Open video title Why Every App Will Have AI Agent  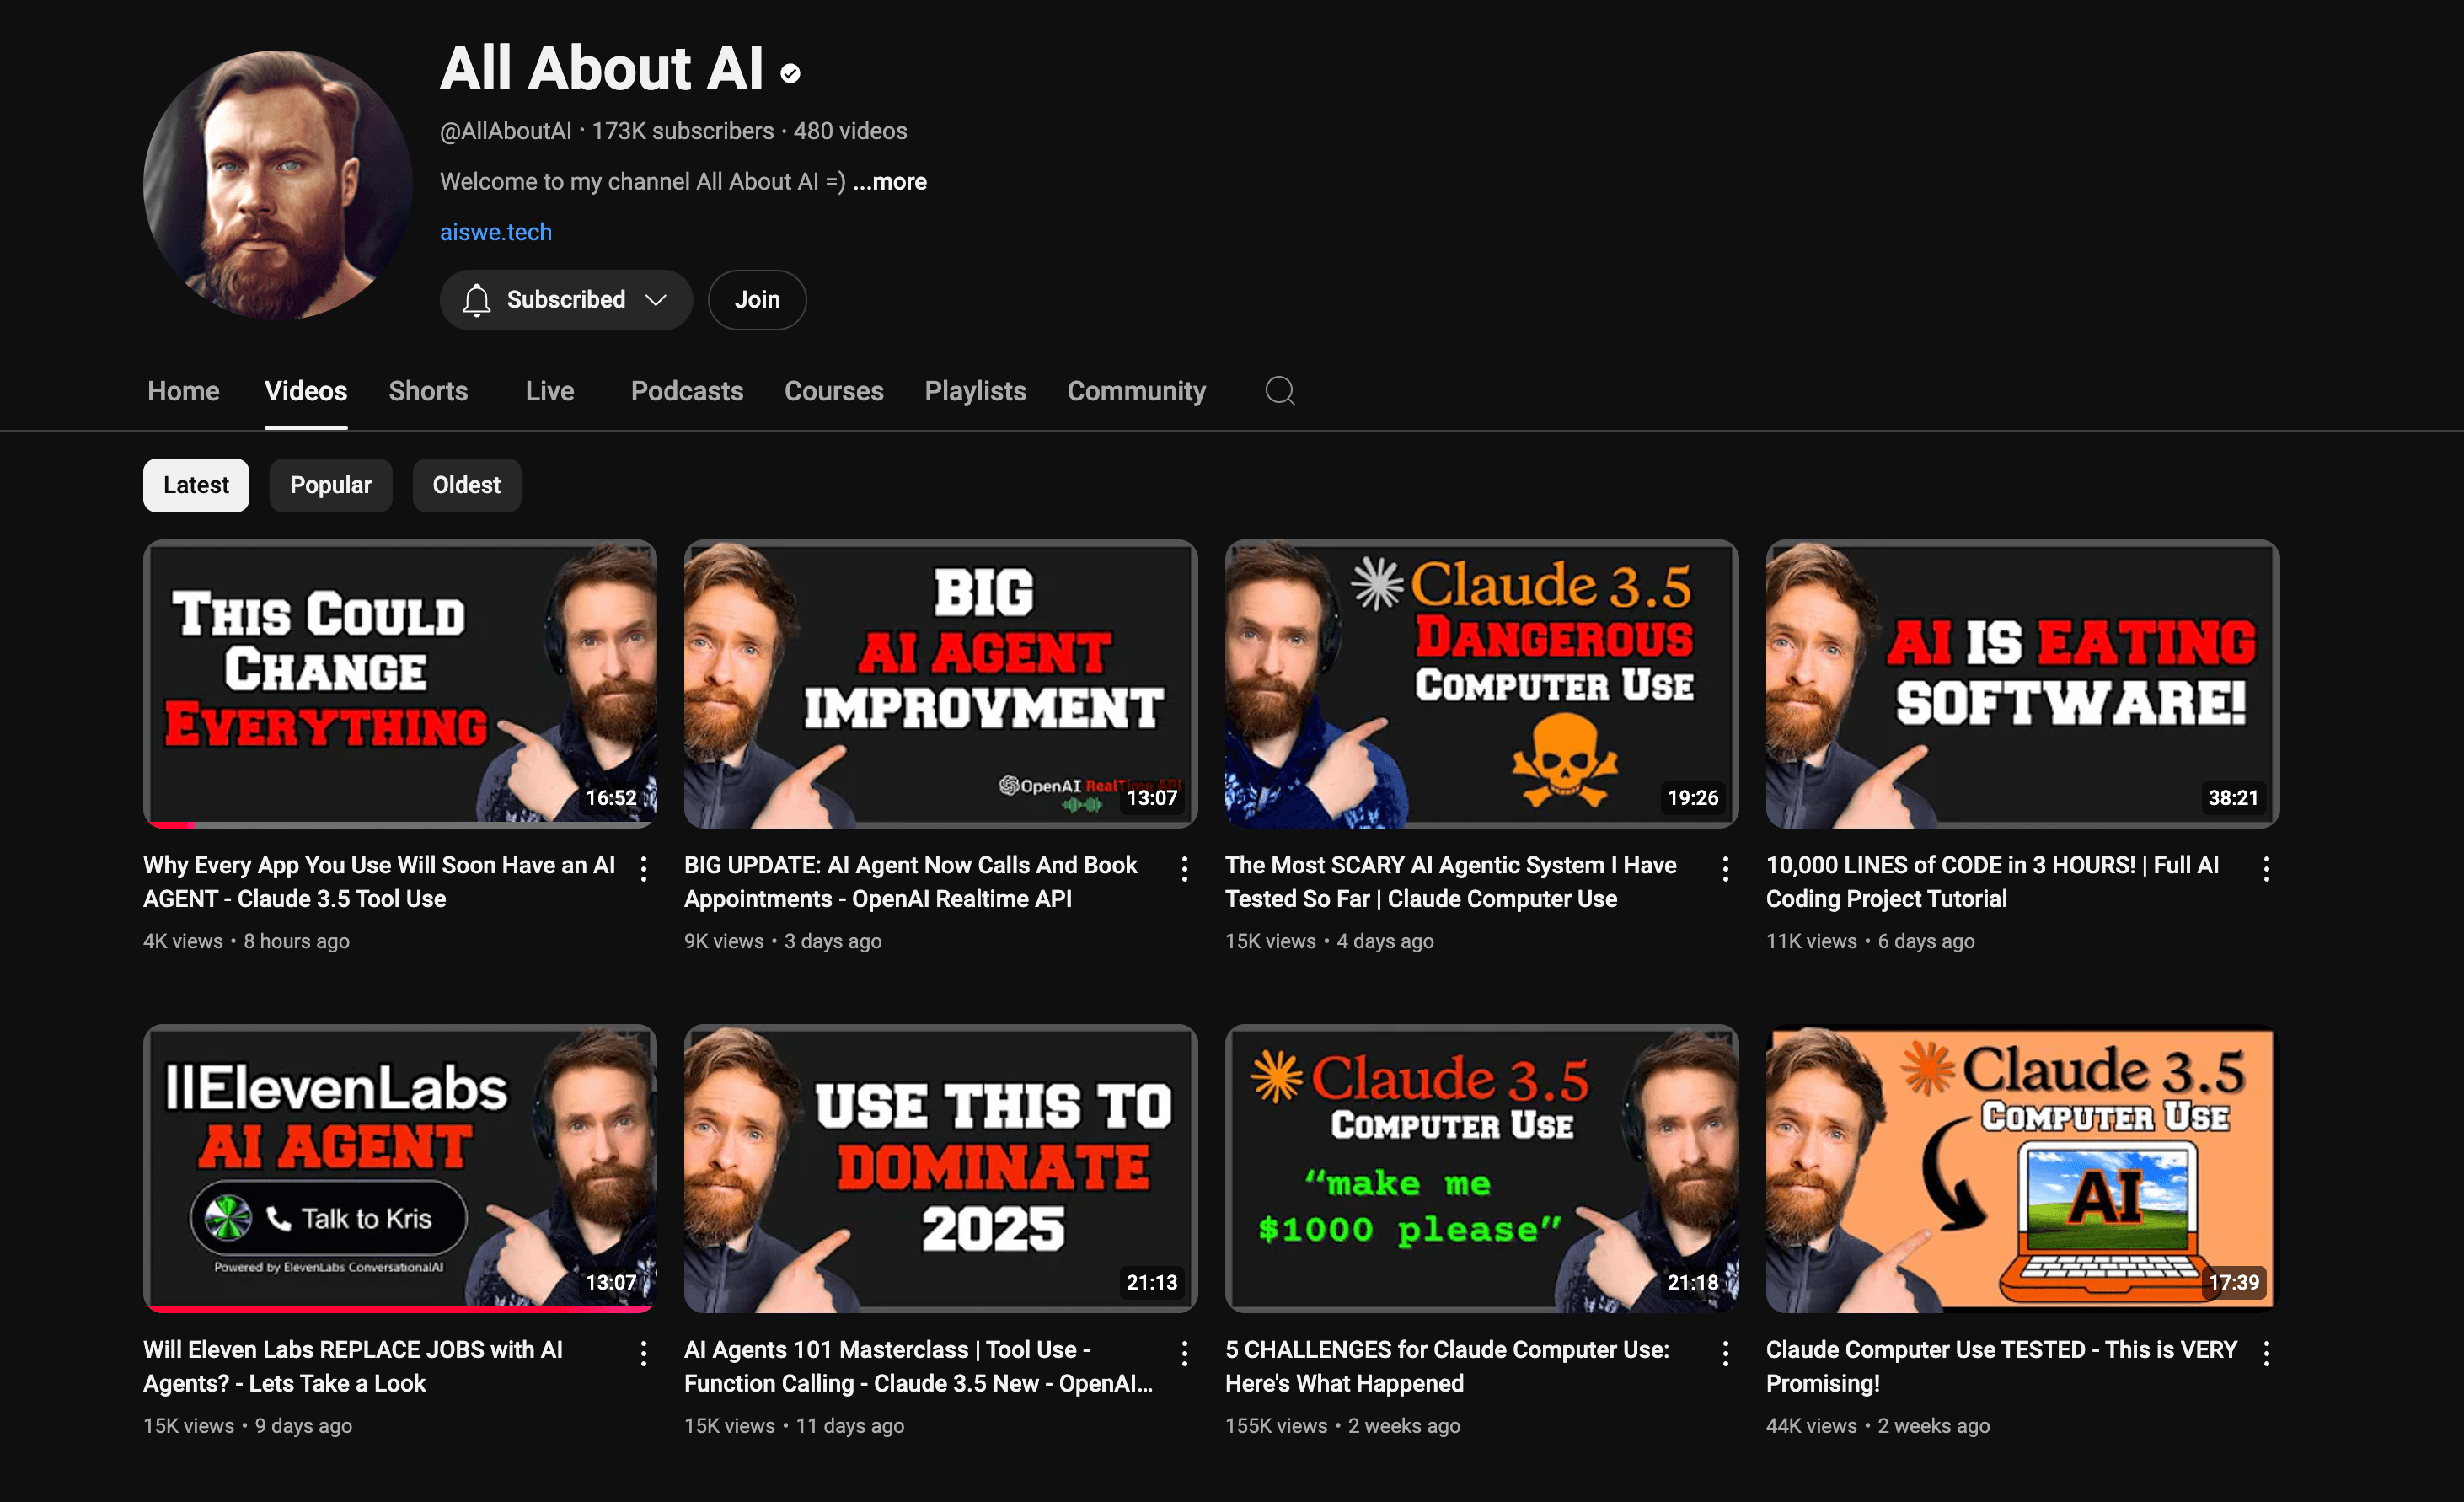(379, 882)
